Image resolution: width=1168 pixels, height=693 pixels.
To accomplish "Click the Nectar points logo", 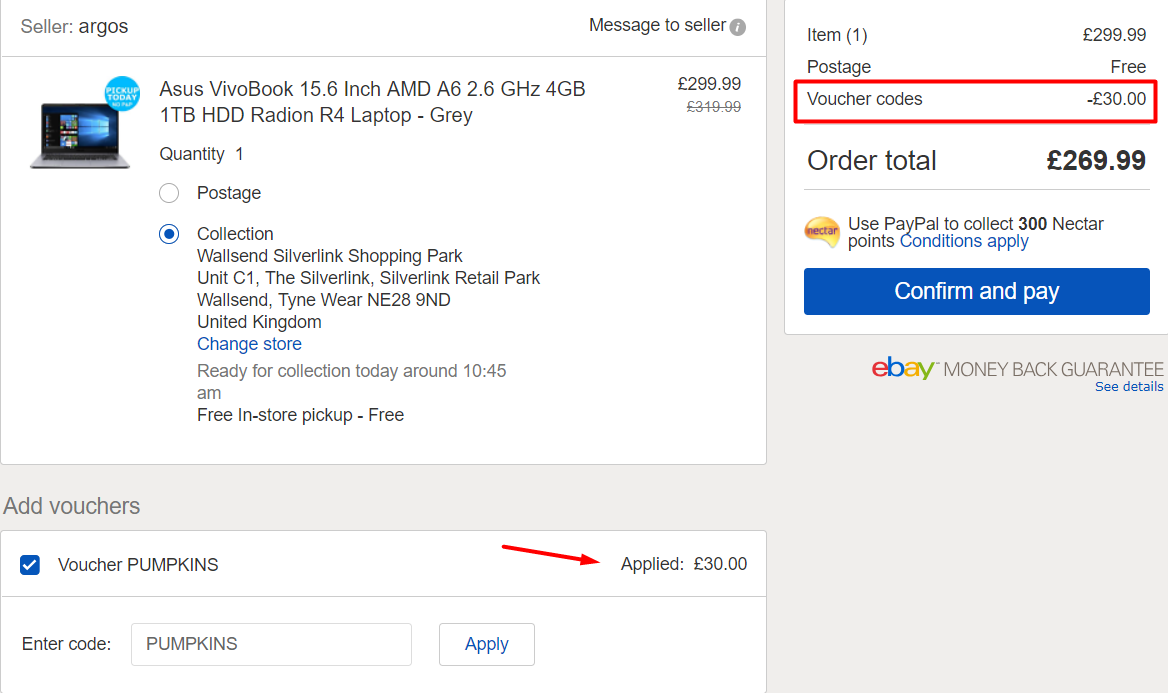I will coord(822,232).
